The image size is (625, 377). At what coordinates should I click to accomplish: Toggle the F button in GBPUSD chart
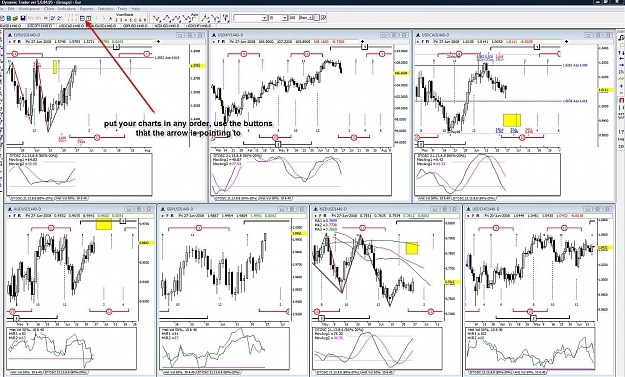[168, 216]
